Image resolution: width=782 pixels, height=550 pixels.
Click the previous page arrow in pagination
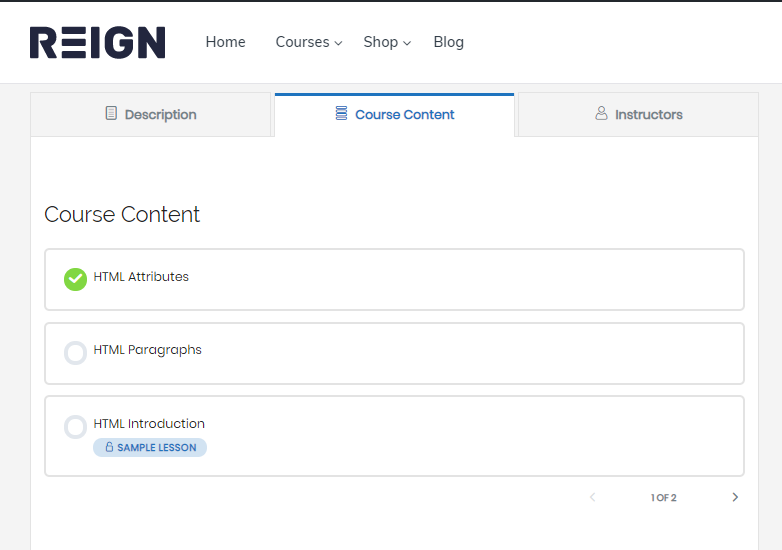(x=592, y=497)
